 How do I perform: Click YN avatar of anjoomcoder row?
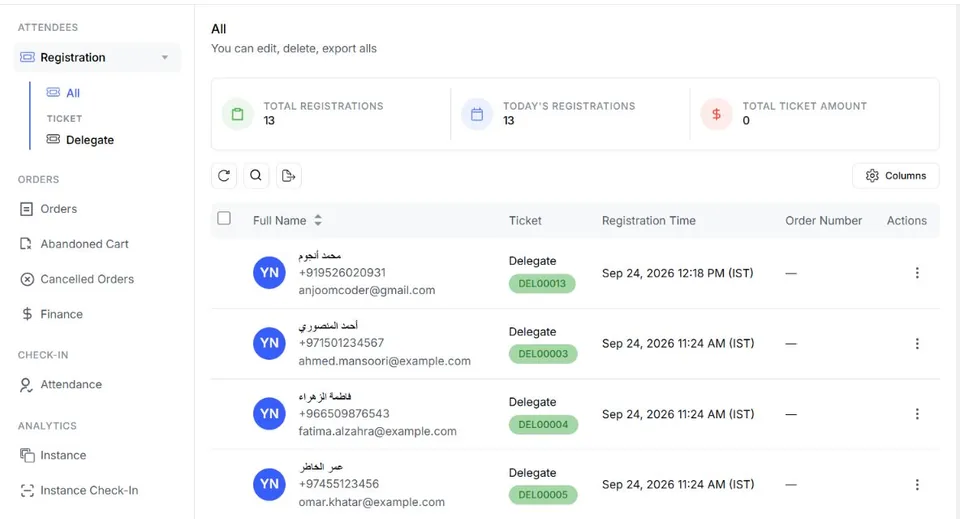coord(269,273)
